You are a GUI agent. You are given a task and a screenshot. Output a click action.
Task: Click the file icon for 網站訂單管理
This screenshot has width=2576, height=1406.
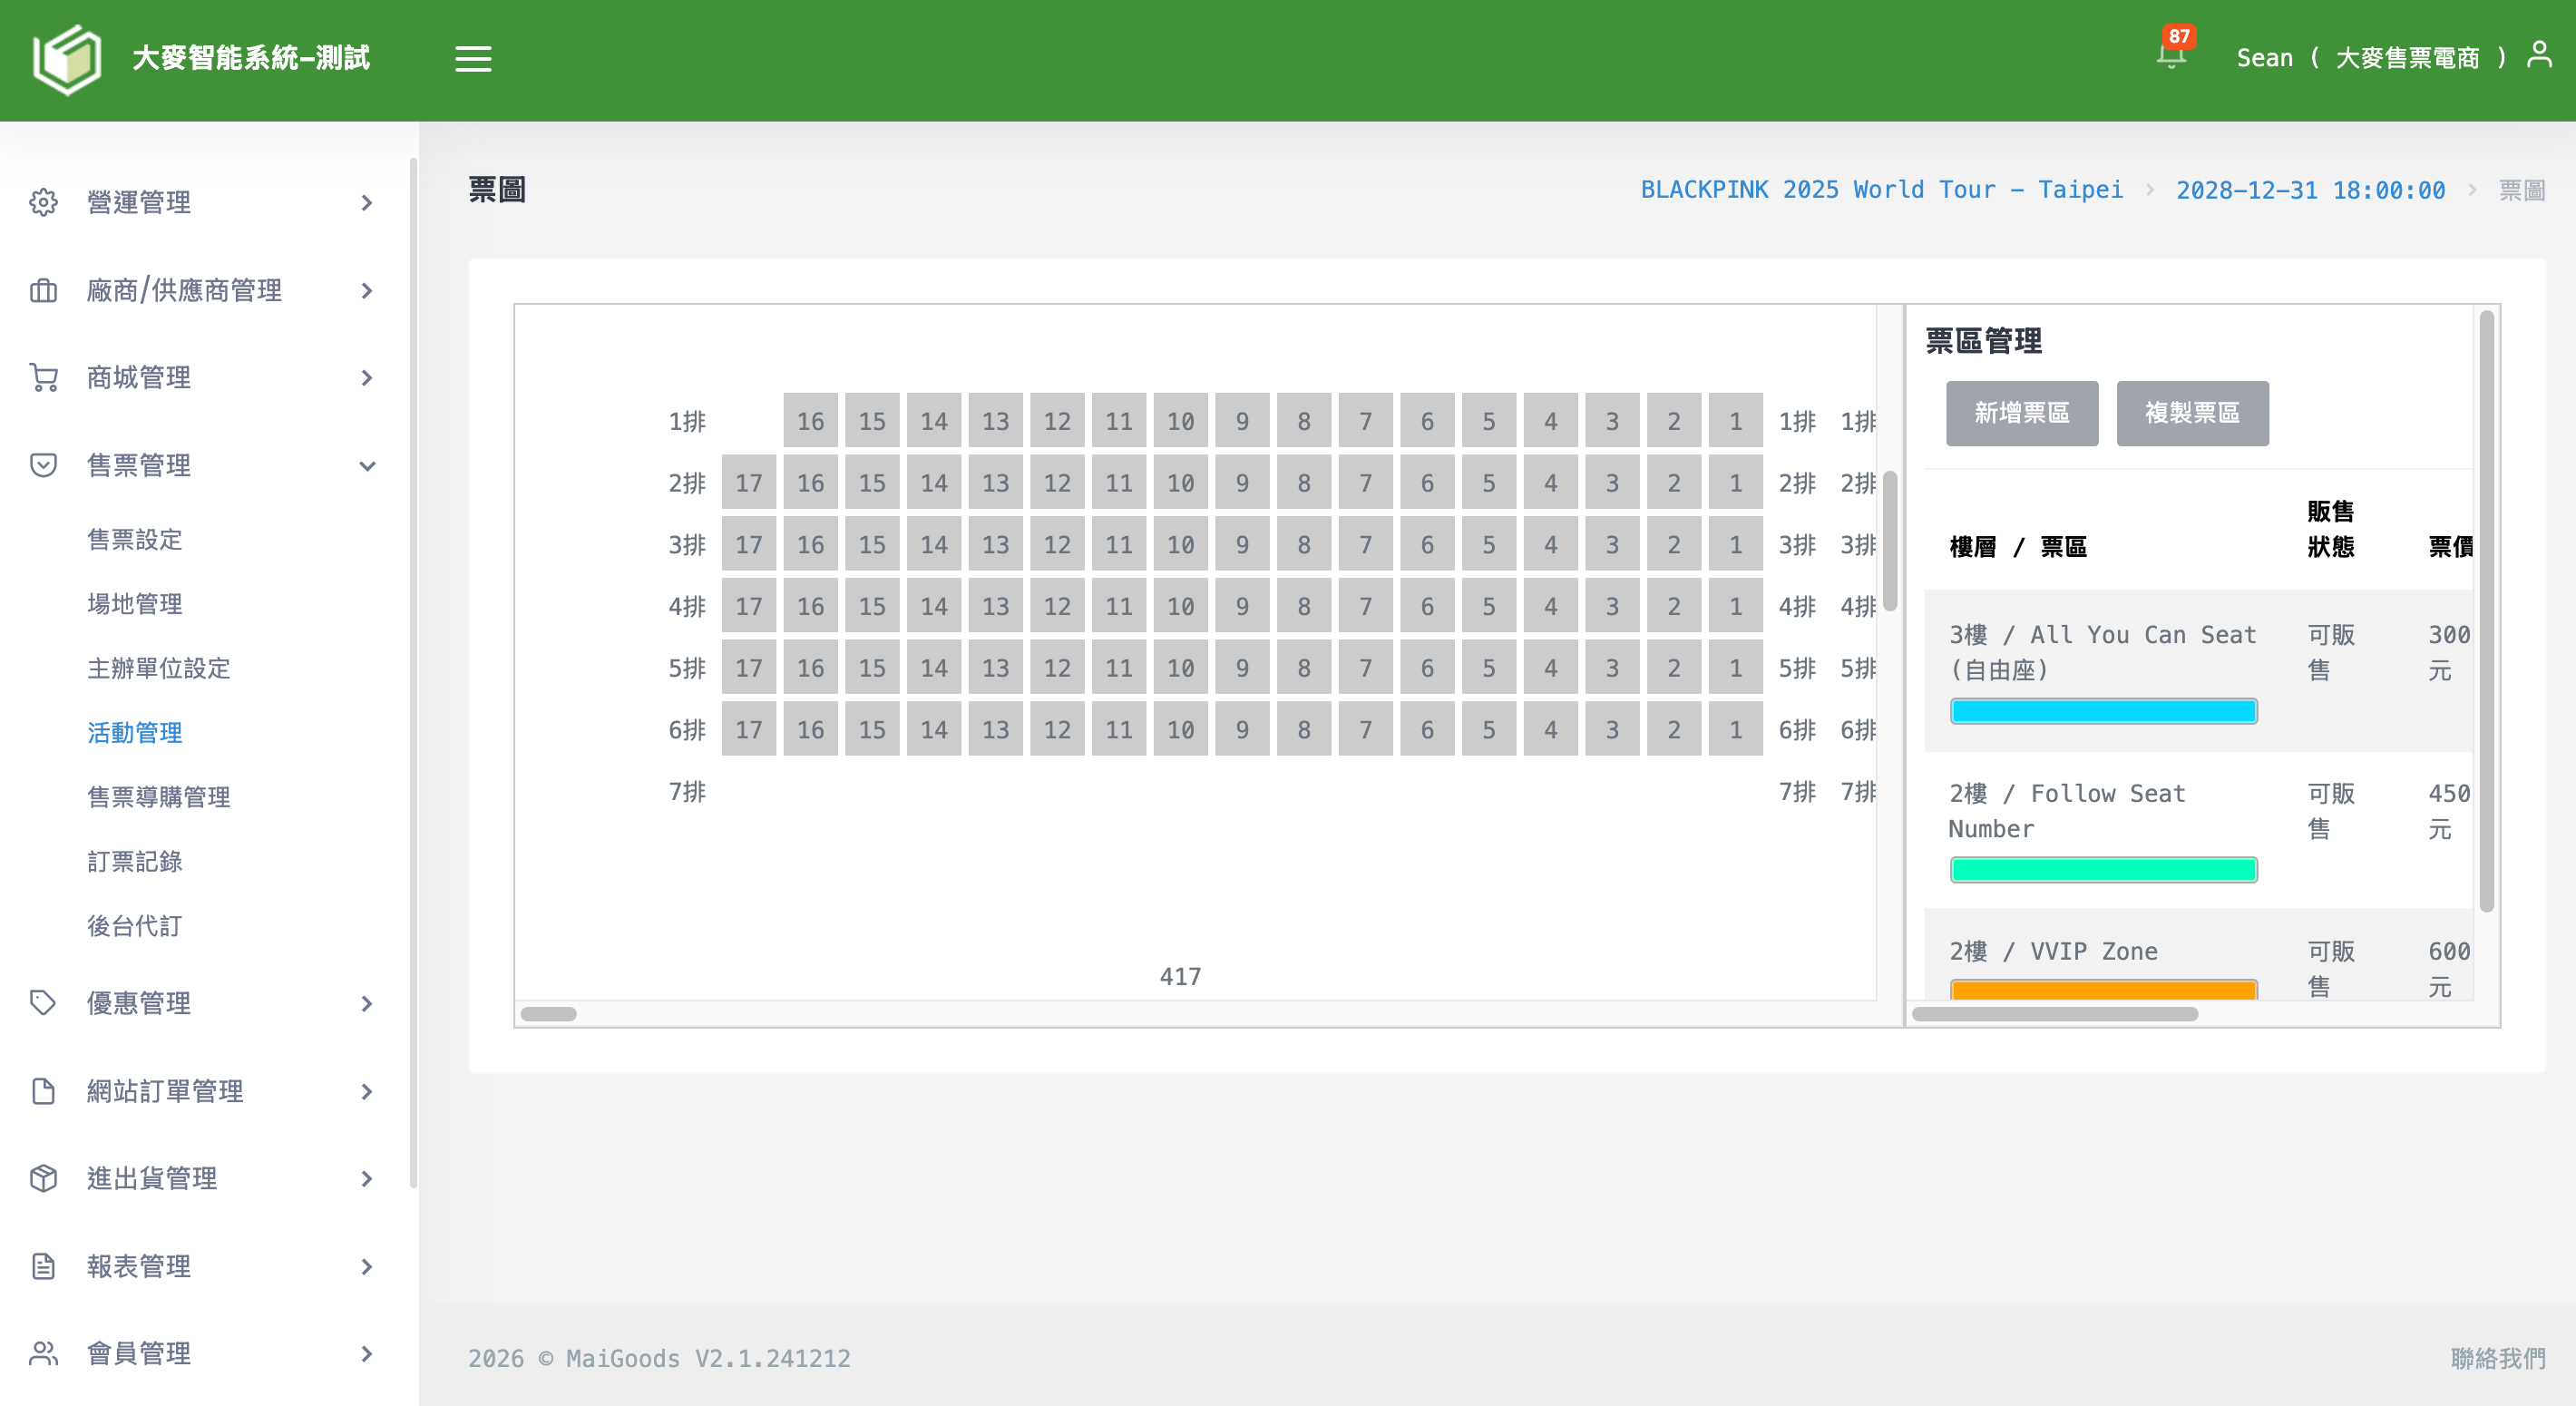(x=43, y=1091)
